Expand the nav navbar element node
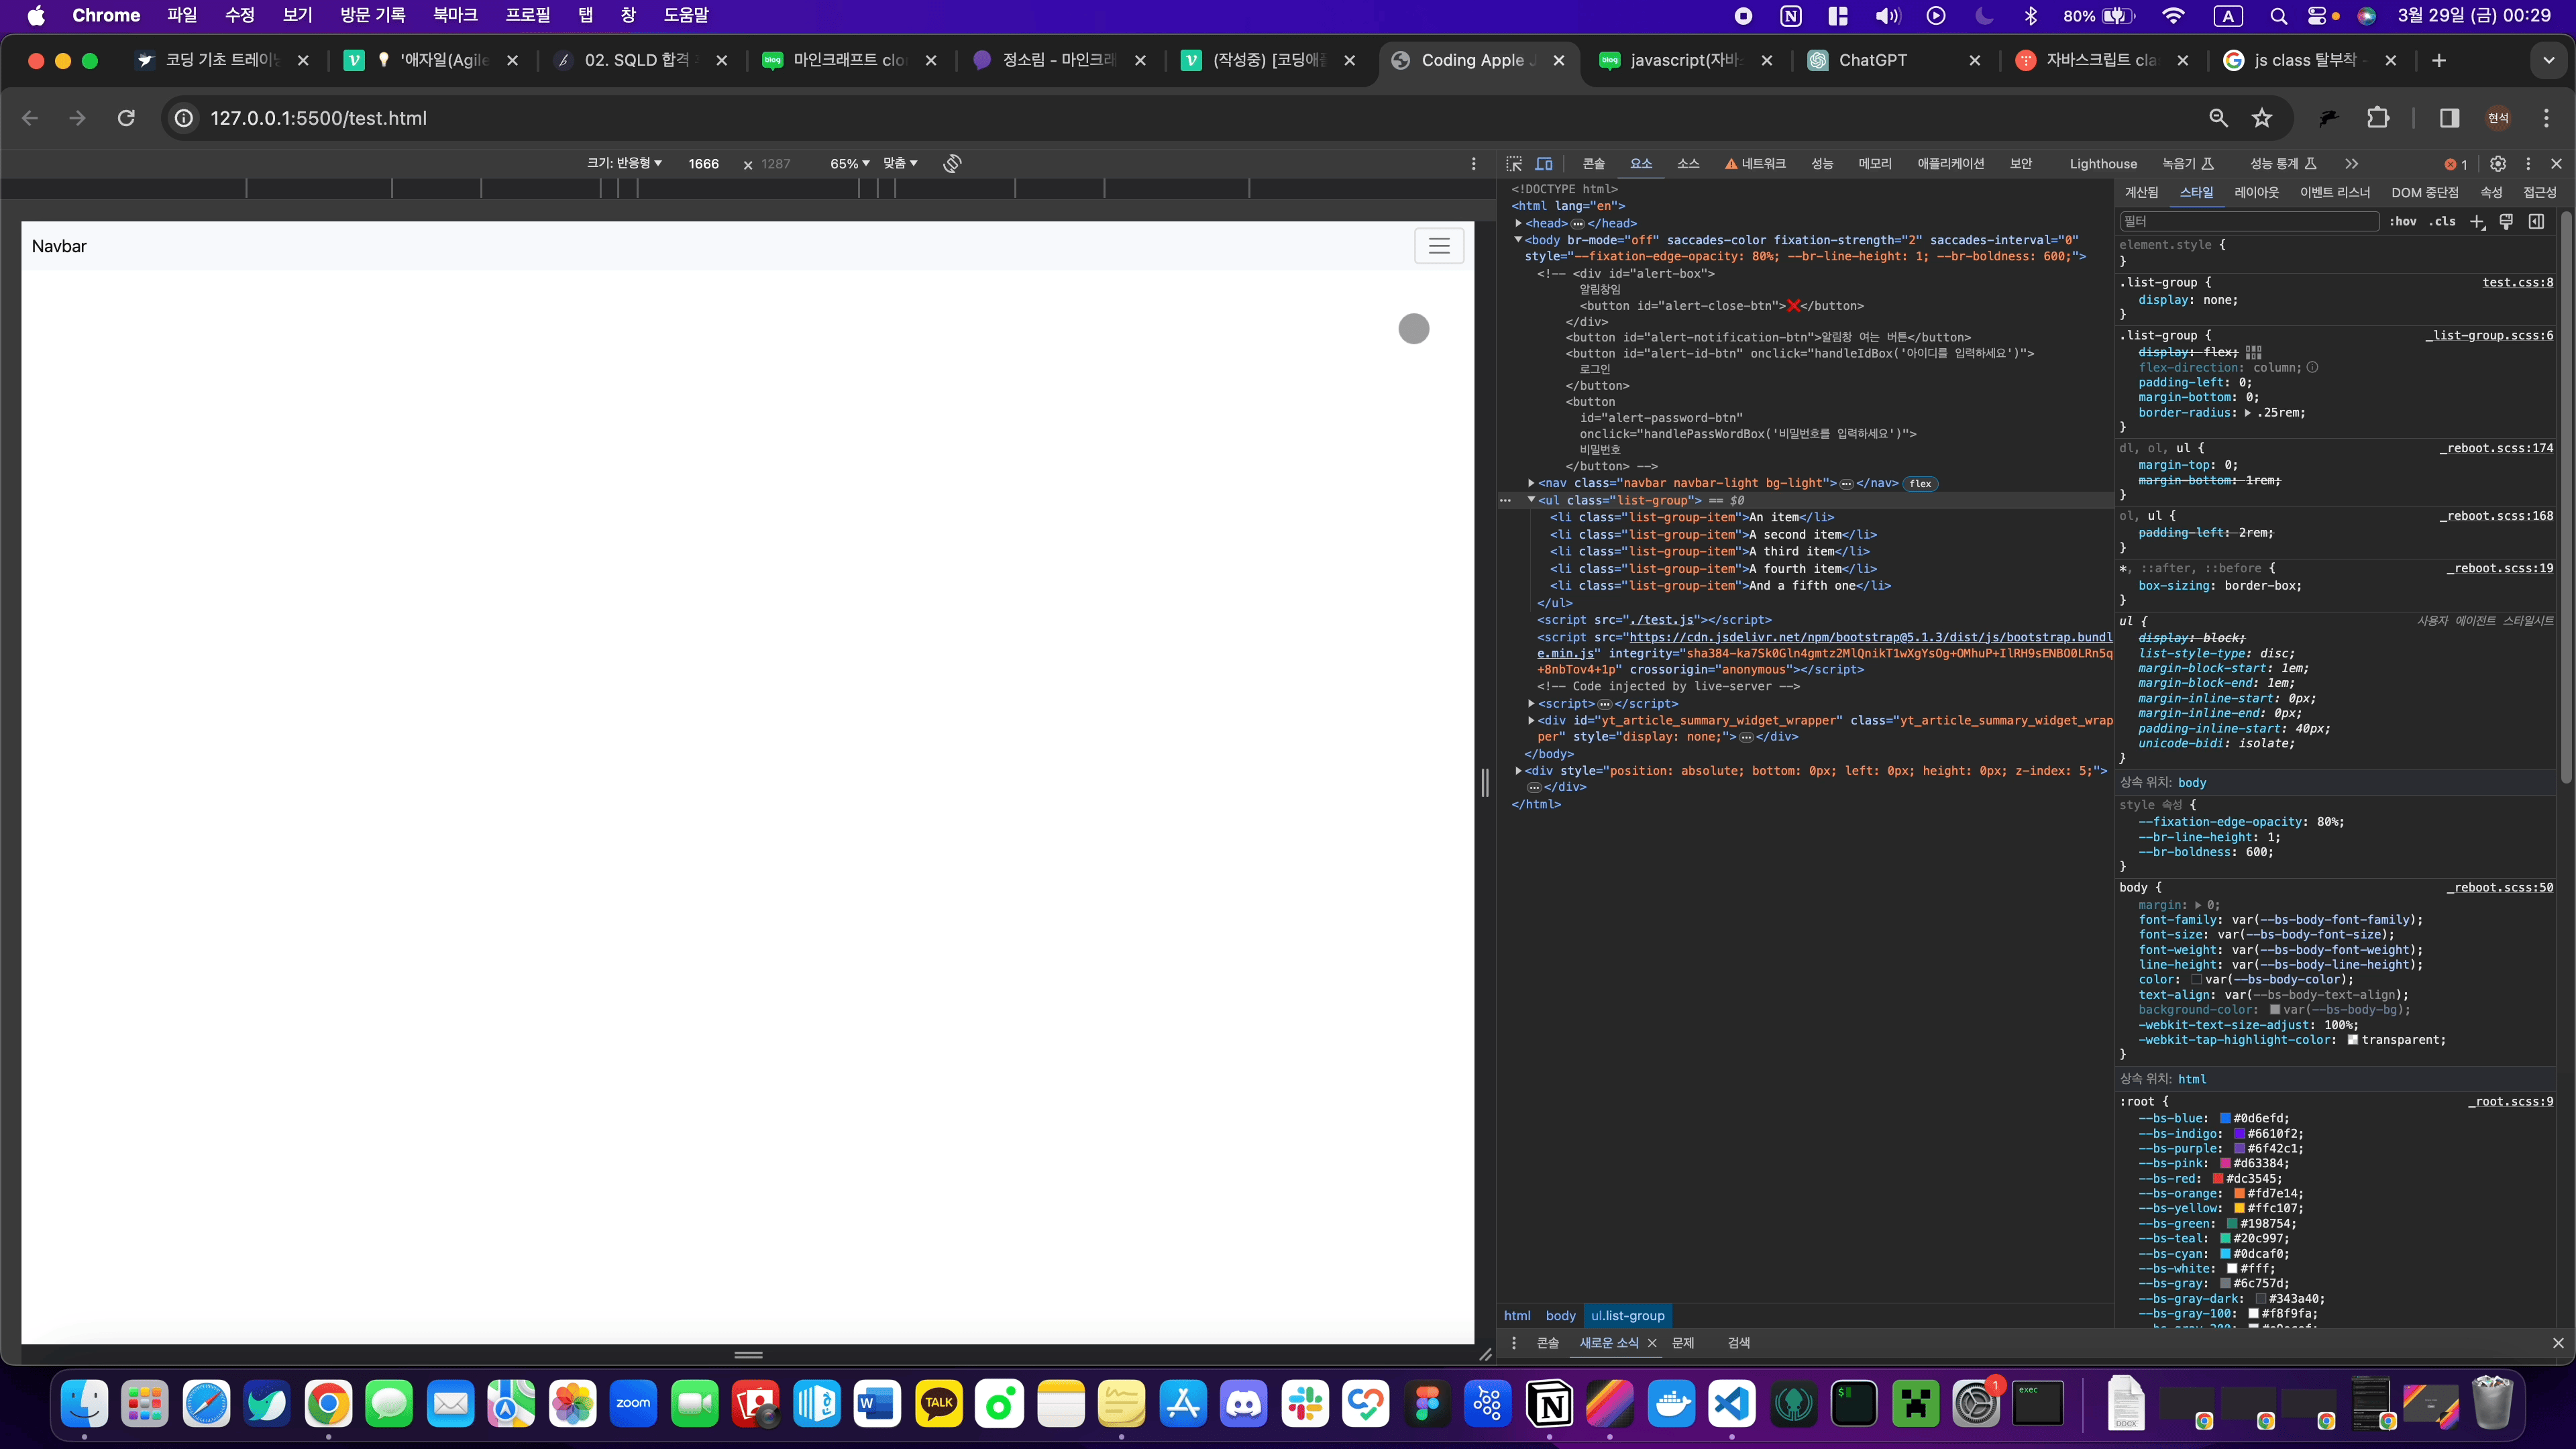The height and width of the screenshot is (1449, 2576). click(x=1531, y=483)
